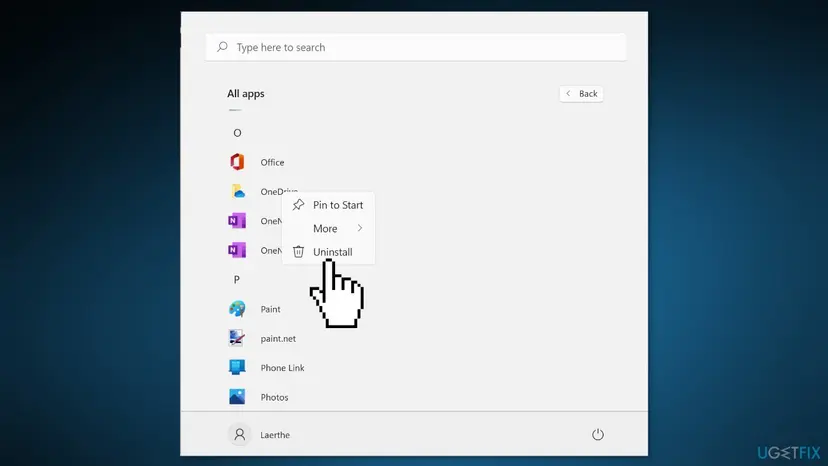The width and height of the screenshot is (828, 466).
Task: Open Laerthe account name
Action: tap(275, 435)
